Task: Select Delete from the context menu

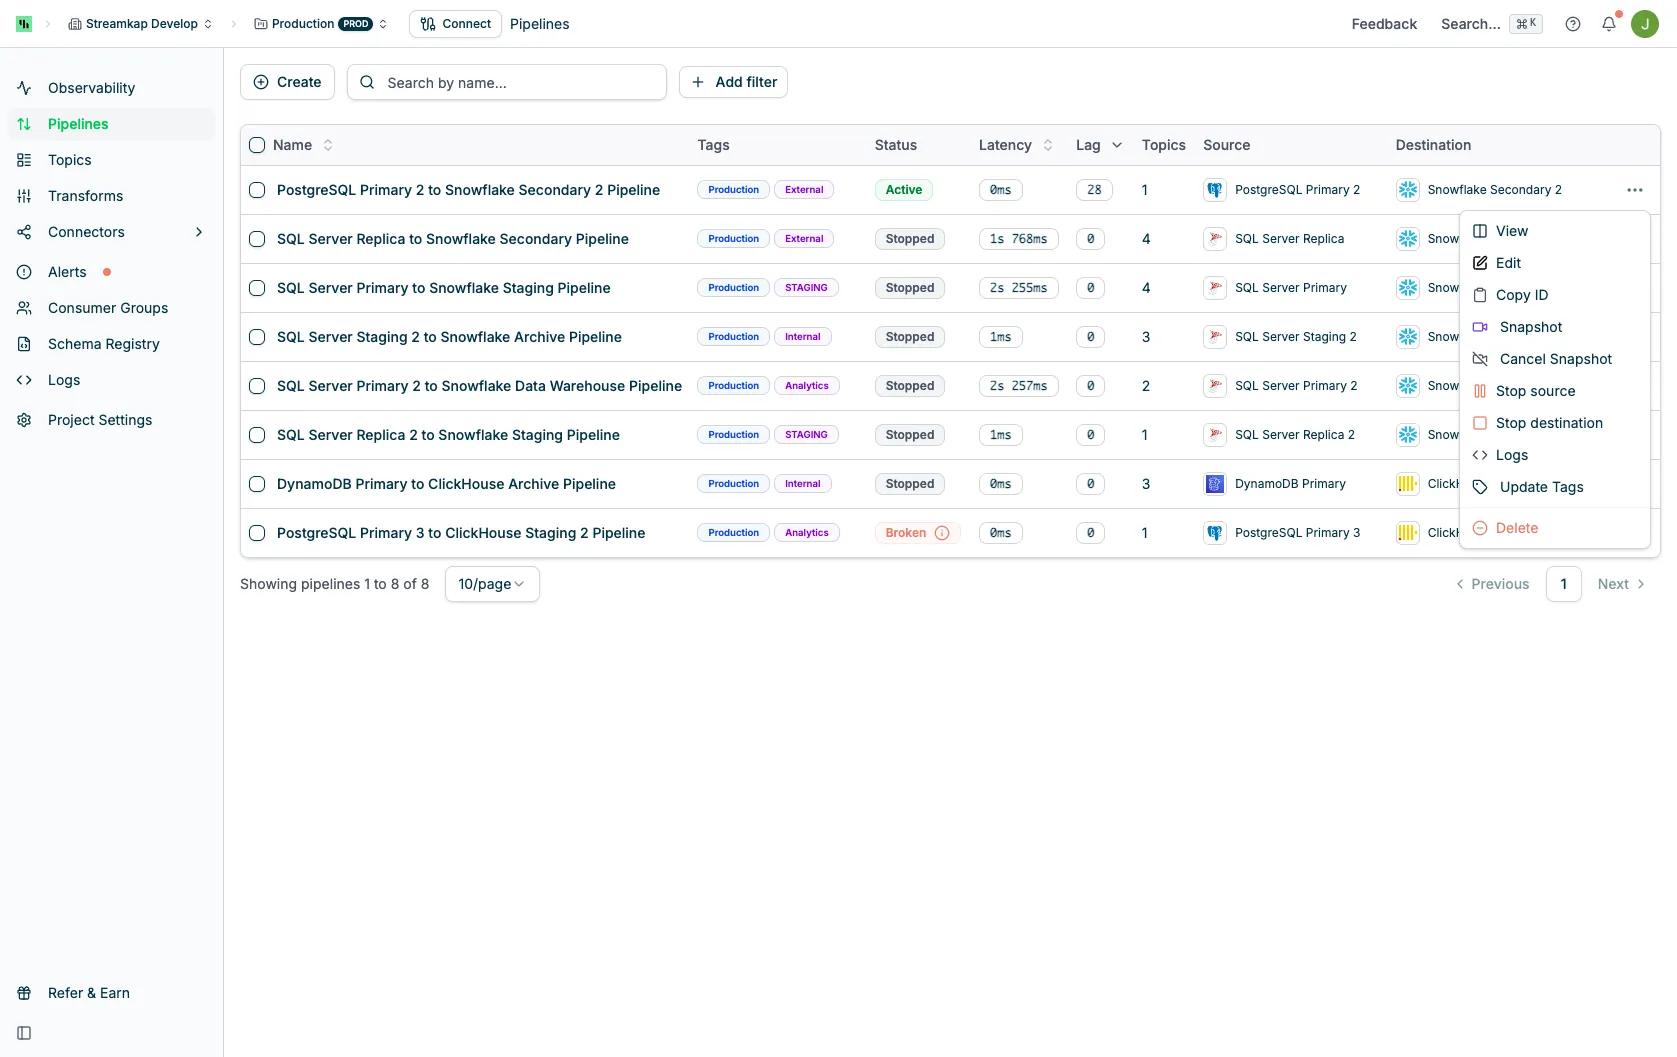Action: pyautogui.click(x=1554, y=528)
